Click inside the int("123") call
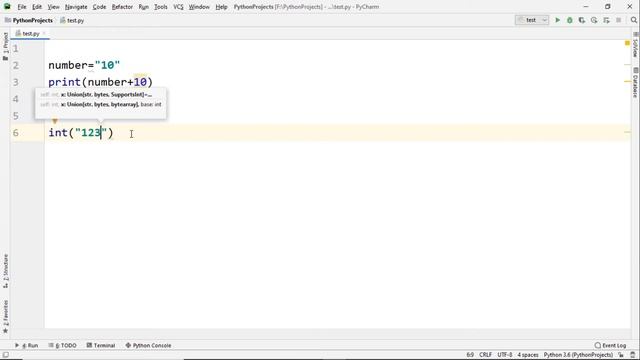 pyautogui.click(x=81, y=133)
